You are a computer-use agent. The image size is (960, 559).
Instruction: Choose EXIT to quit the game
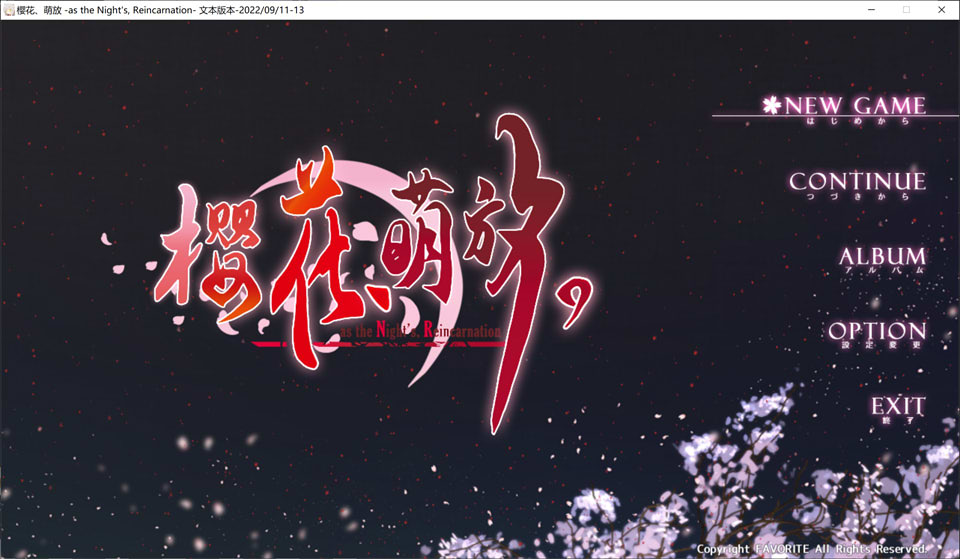(897, 406)
